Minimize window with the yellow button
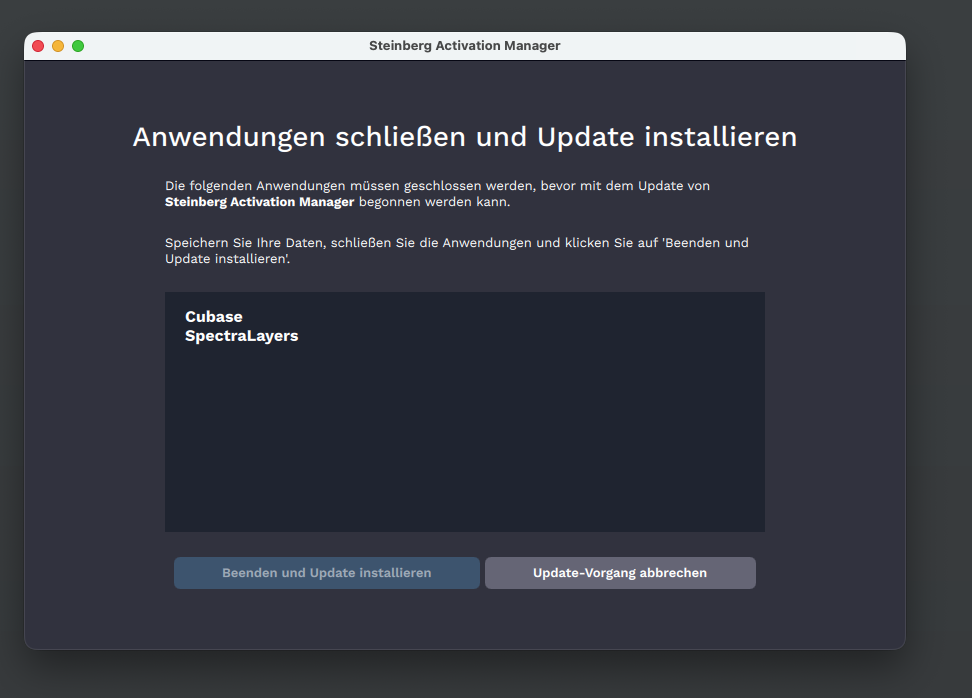 tap(58, 46)
